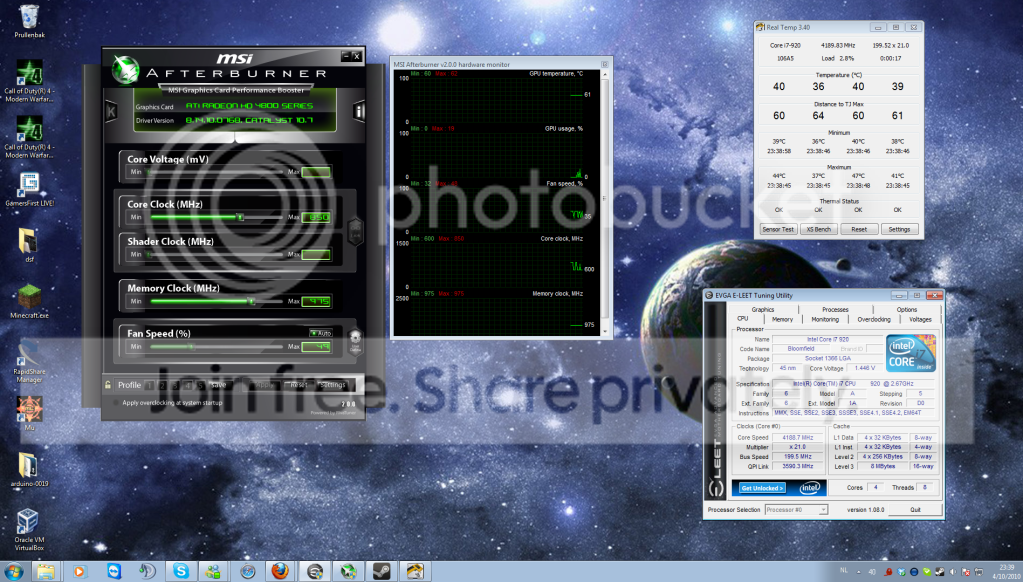Open Windows Start orb

[13, 572]
